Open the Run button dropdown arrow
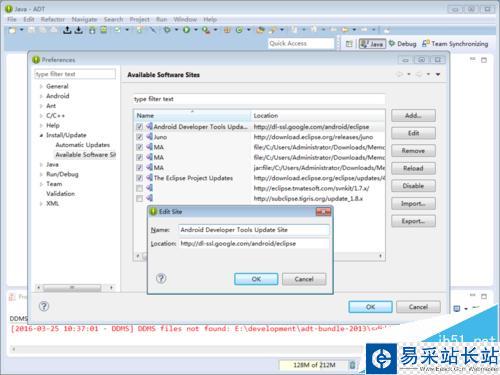The image size is (500, 375). [x=195, y=30]
